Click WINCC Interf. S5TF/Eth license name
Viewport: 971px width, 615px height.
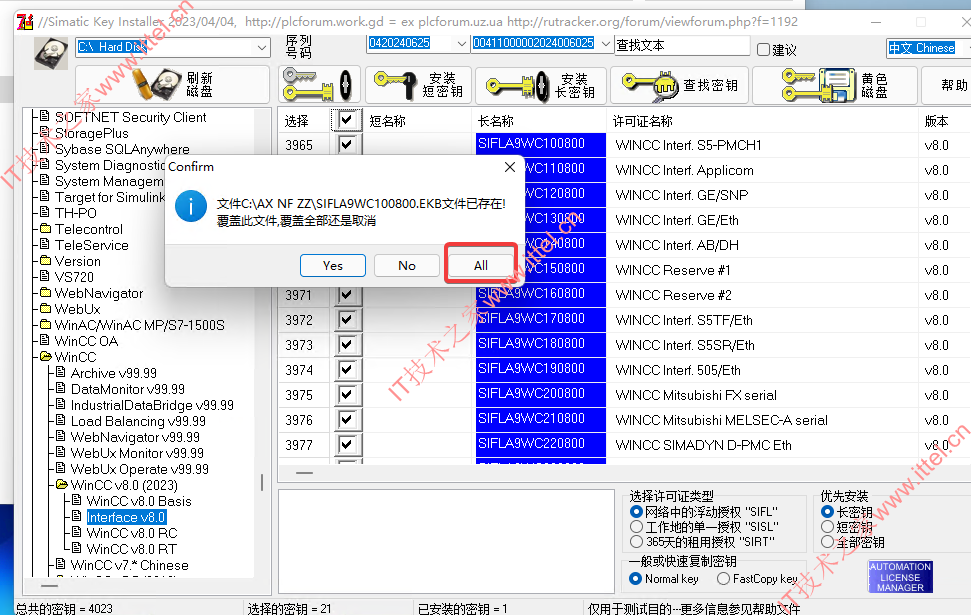tap(684, 320)
